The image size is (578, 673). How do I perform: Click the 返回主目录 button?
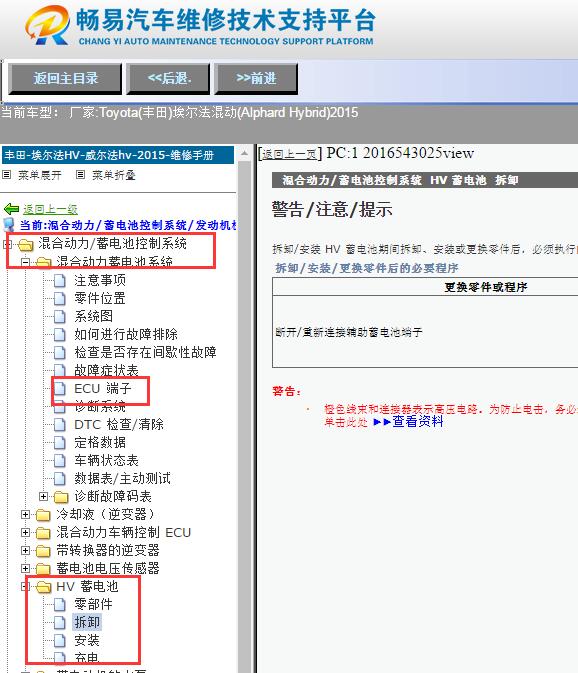pos(65,79)
